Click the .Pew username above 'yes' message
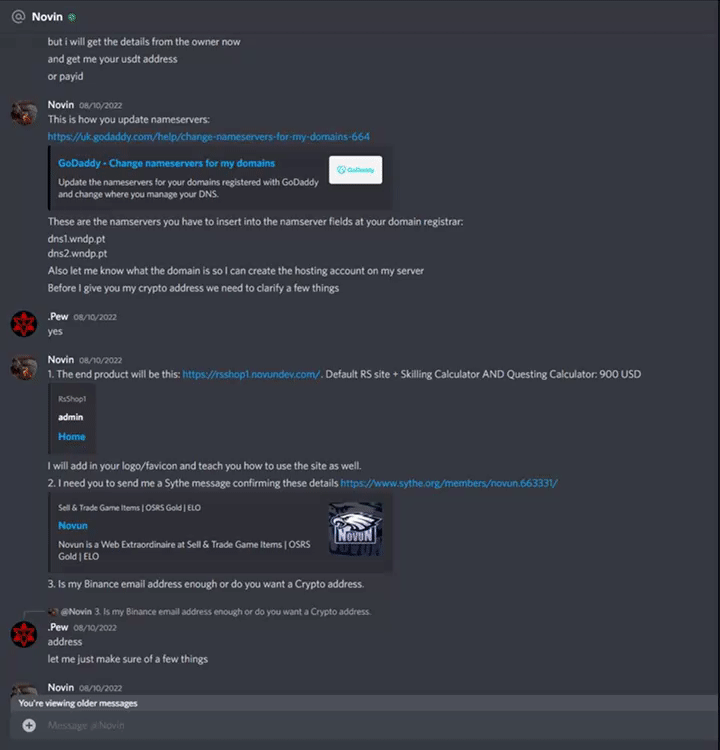 point(58,317)
